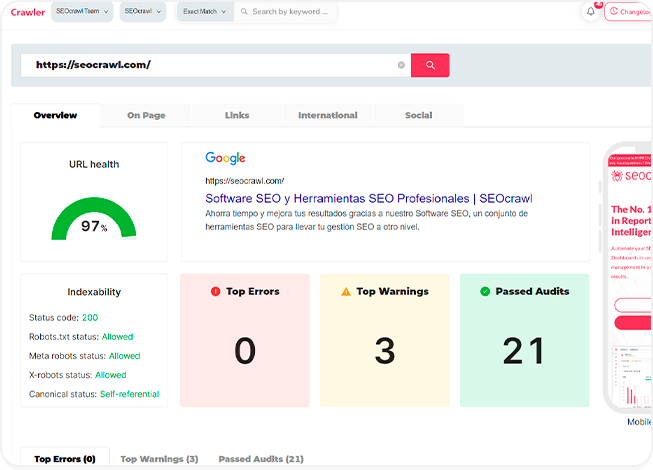The height and width of the screenshot is (470, 653).
Task: Go to the Social tab
Action: (418, 116)
